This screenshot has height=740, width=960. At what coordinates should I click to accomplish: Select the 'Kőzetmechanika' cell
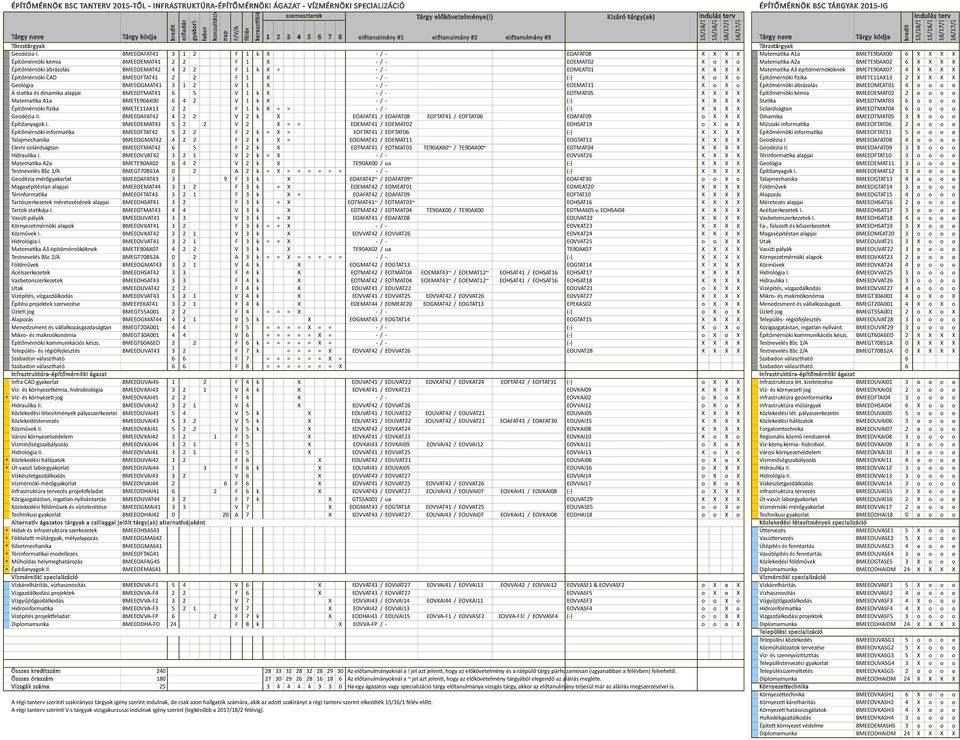coord(31,546)
